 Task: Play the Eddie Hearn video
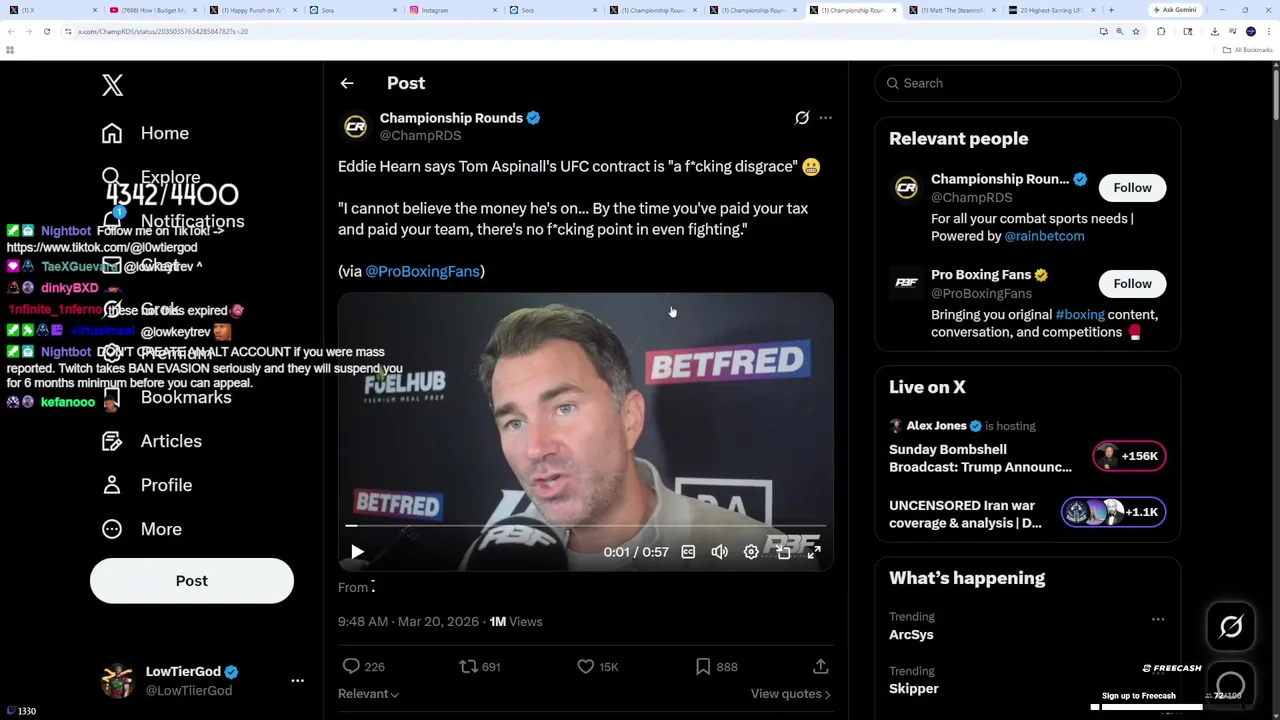click(x=357, y=552)
